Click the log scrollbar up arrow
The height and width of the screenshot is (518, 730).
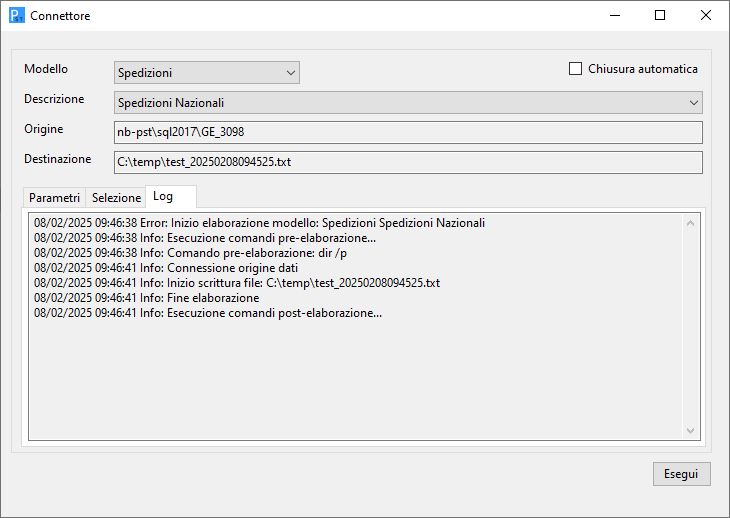(690, 223)
